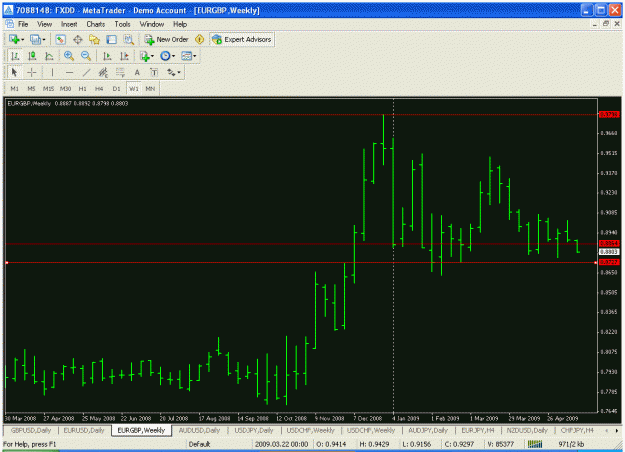Zoom out on the chart
The width and height of the screenshot is (625, 452).
tap(86, 56)
